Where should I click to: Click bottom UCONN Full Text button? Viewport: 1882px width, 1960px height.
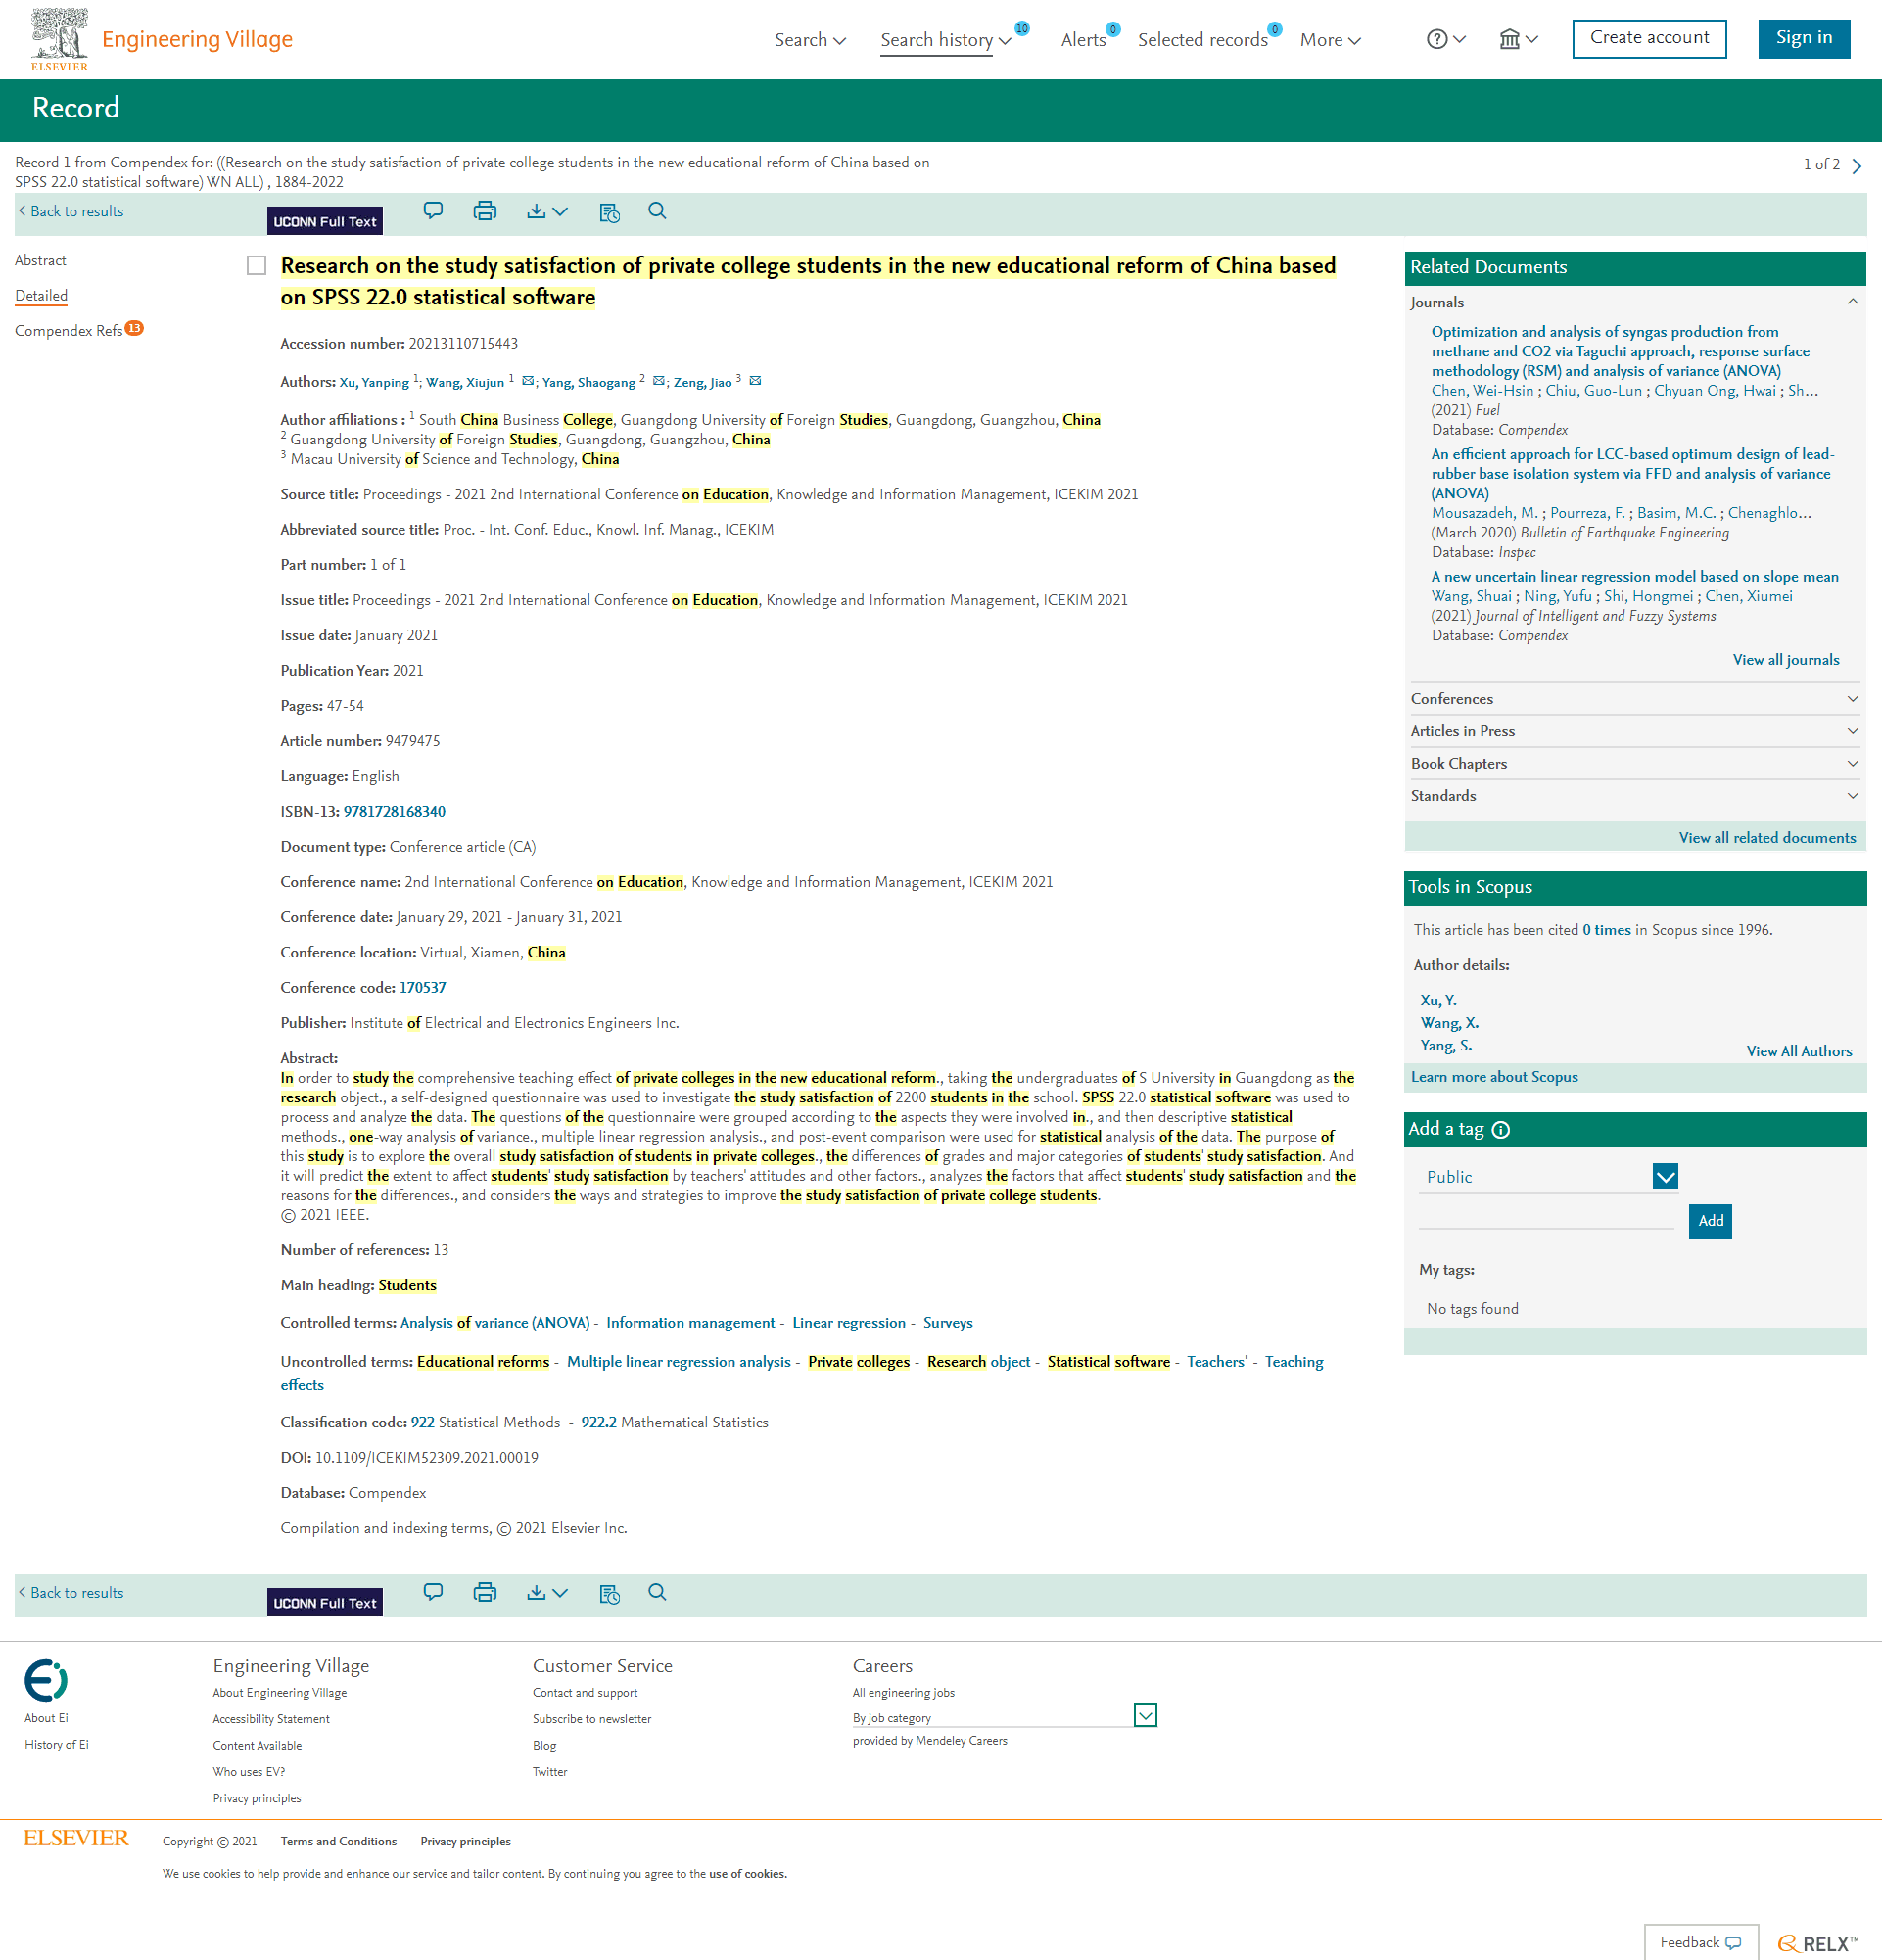pyautogui.click(x=325, y=1602)
